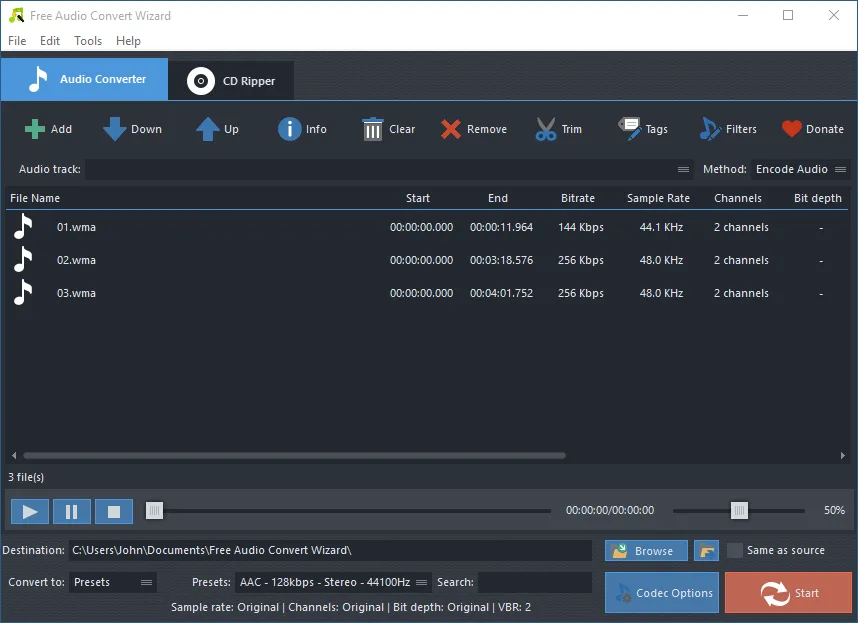
Task: Switch to the CD Ripper tab
Action: [230, 80]
